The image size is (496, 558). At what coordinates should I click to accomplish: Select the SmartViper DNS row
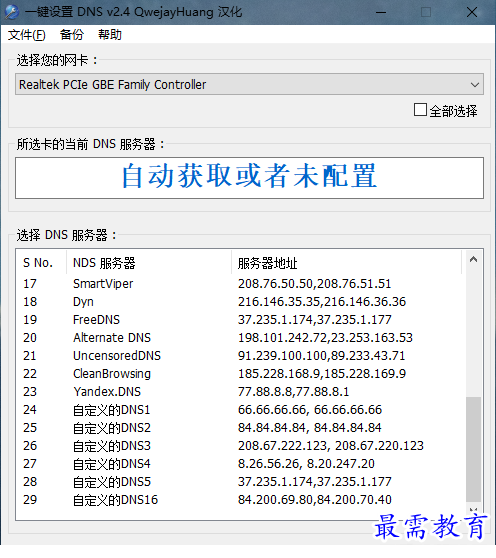click(x=241, y=284)
